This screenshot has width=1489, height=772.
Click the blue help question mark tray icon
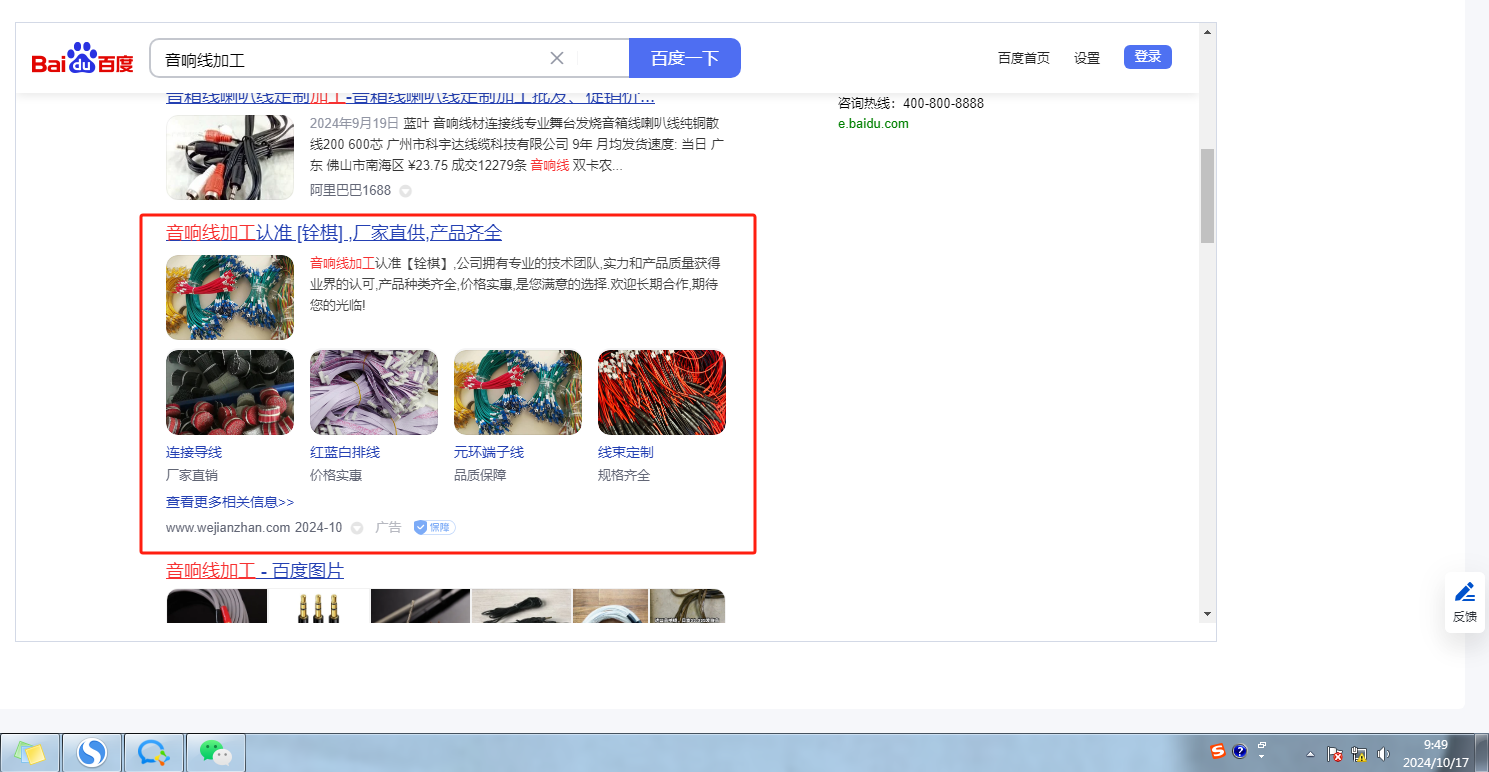pyautogui.click(x=1240, y=751)
